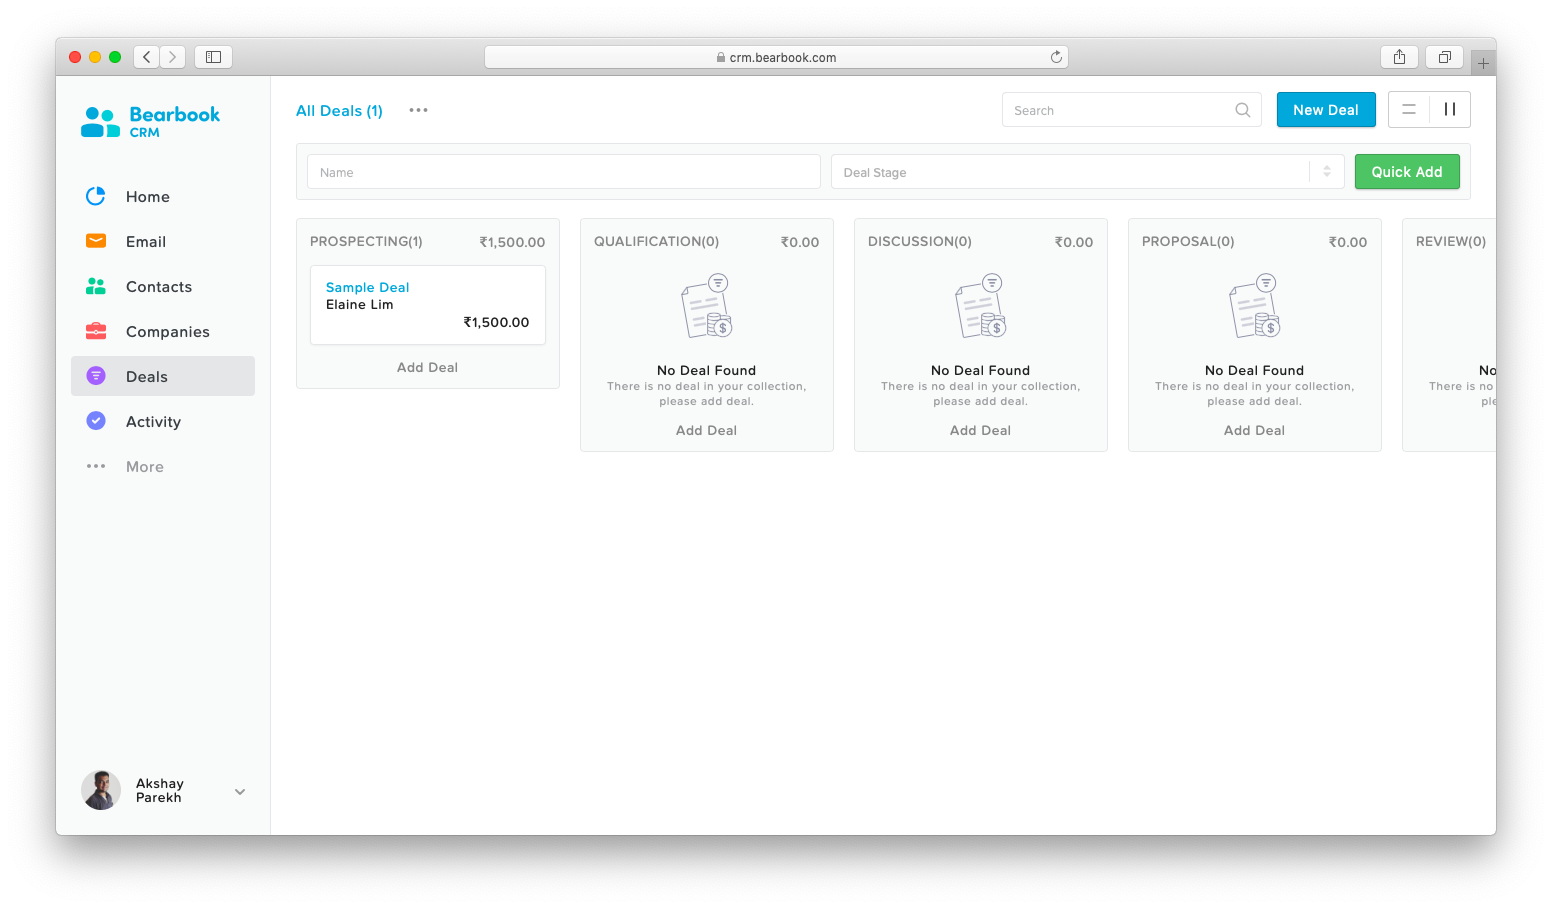1552x909 pixels.
Task: Click the Quick Add button
Action: 1407,172
